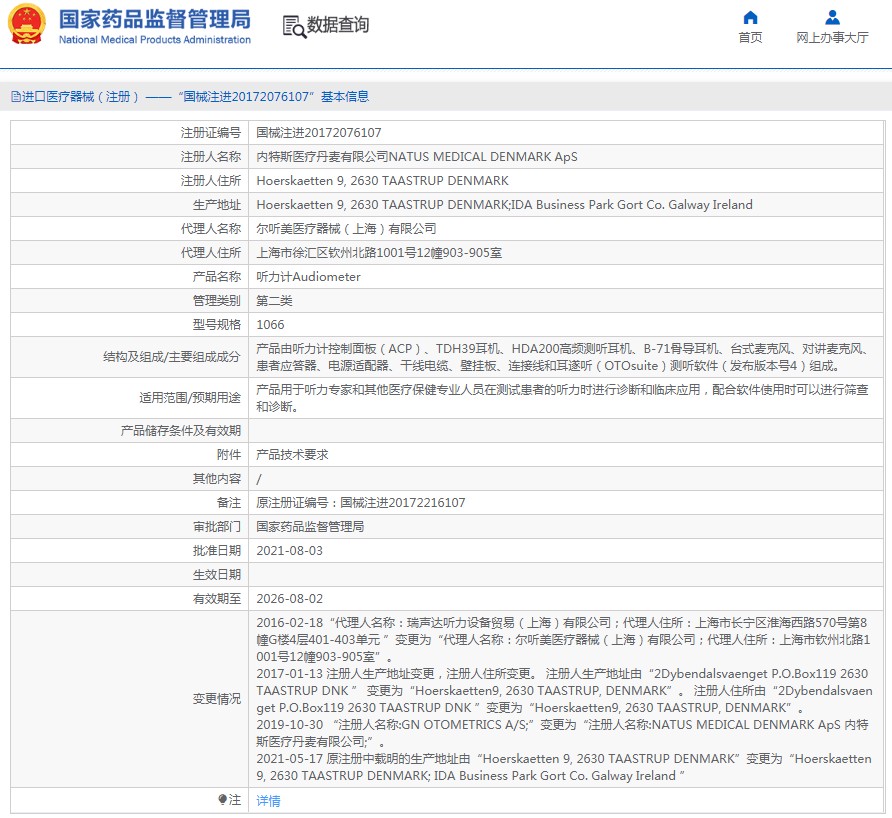892x818 pixels.
Task: Select registration number 国械注进20172076107 value
Action: (x=319, y=133)
